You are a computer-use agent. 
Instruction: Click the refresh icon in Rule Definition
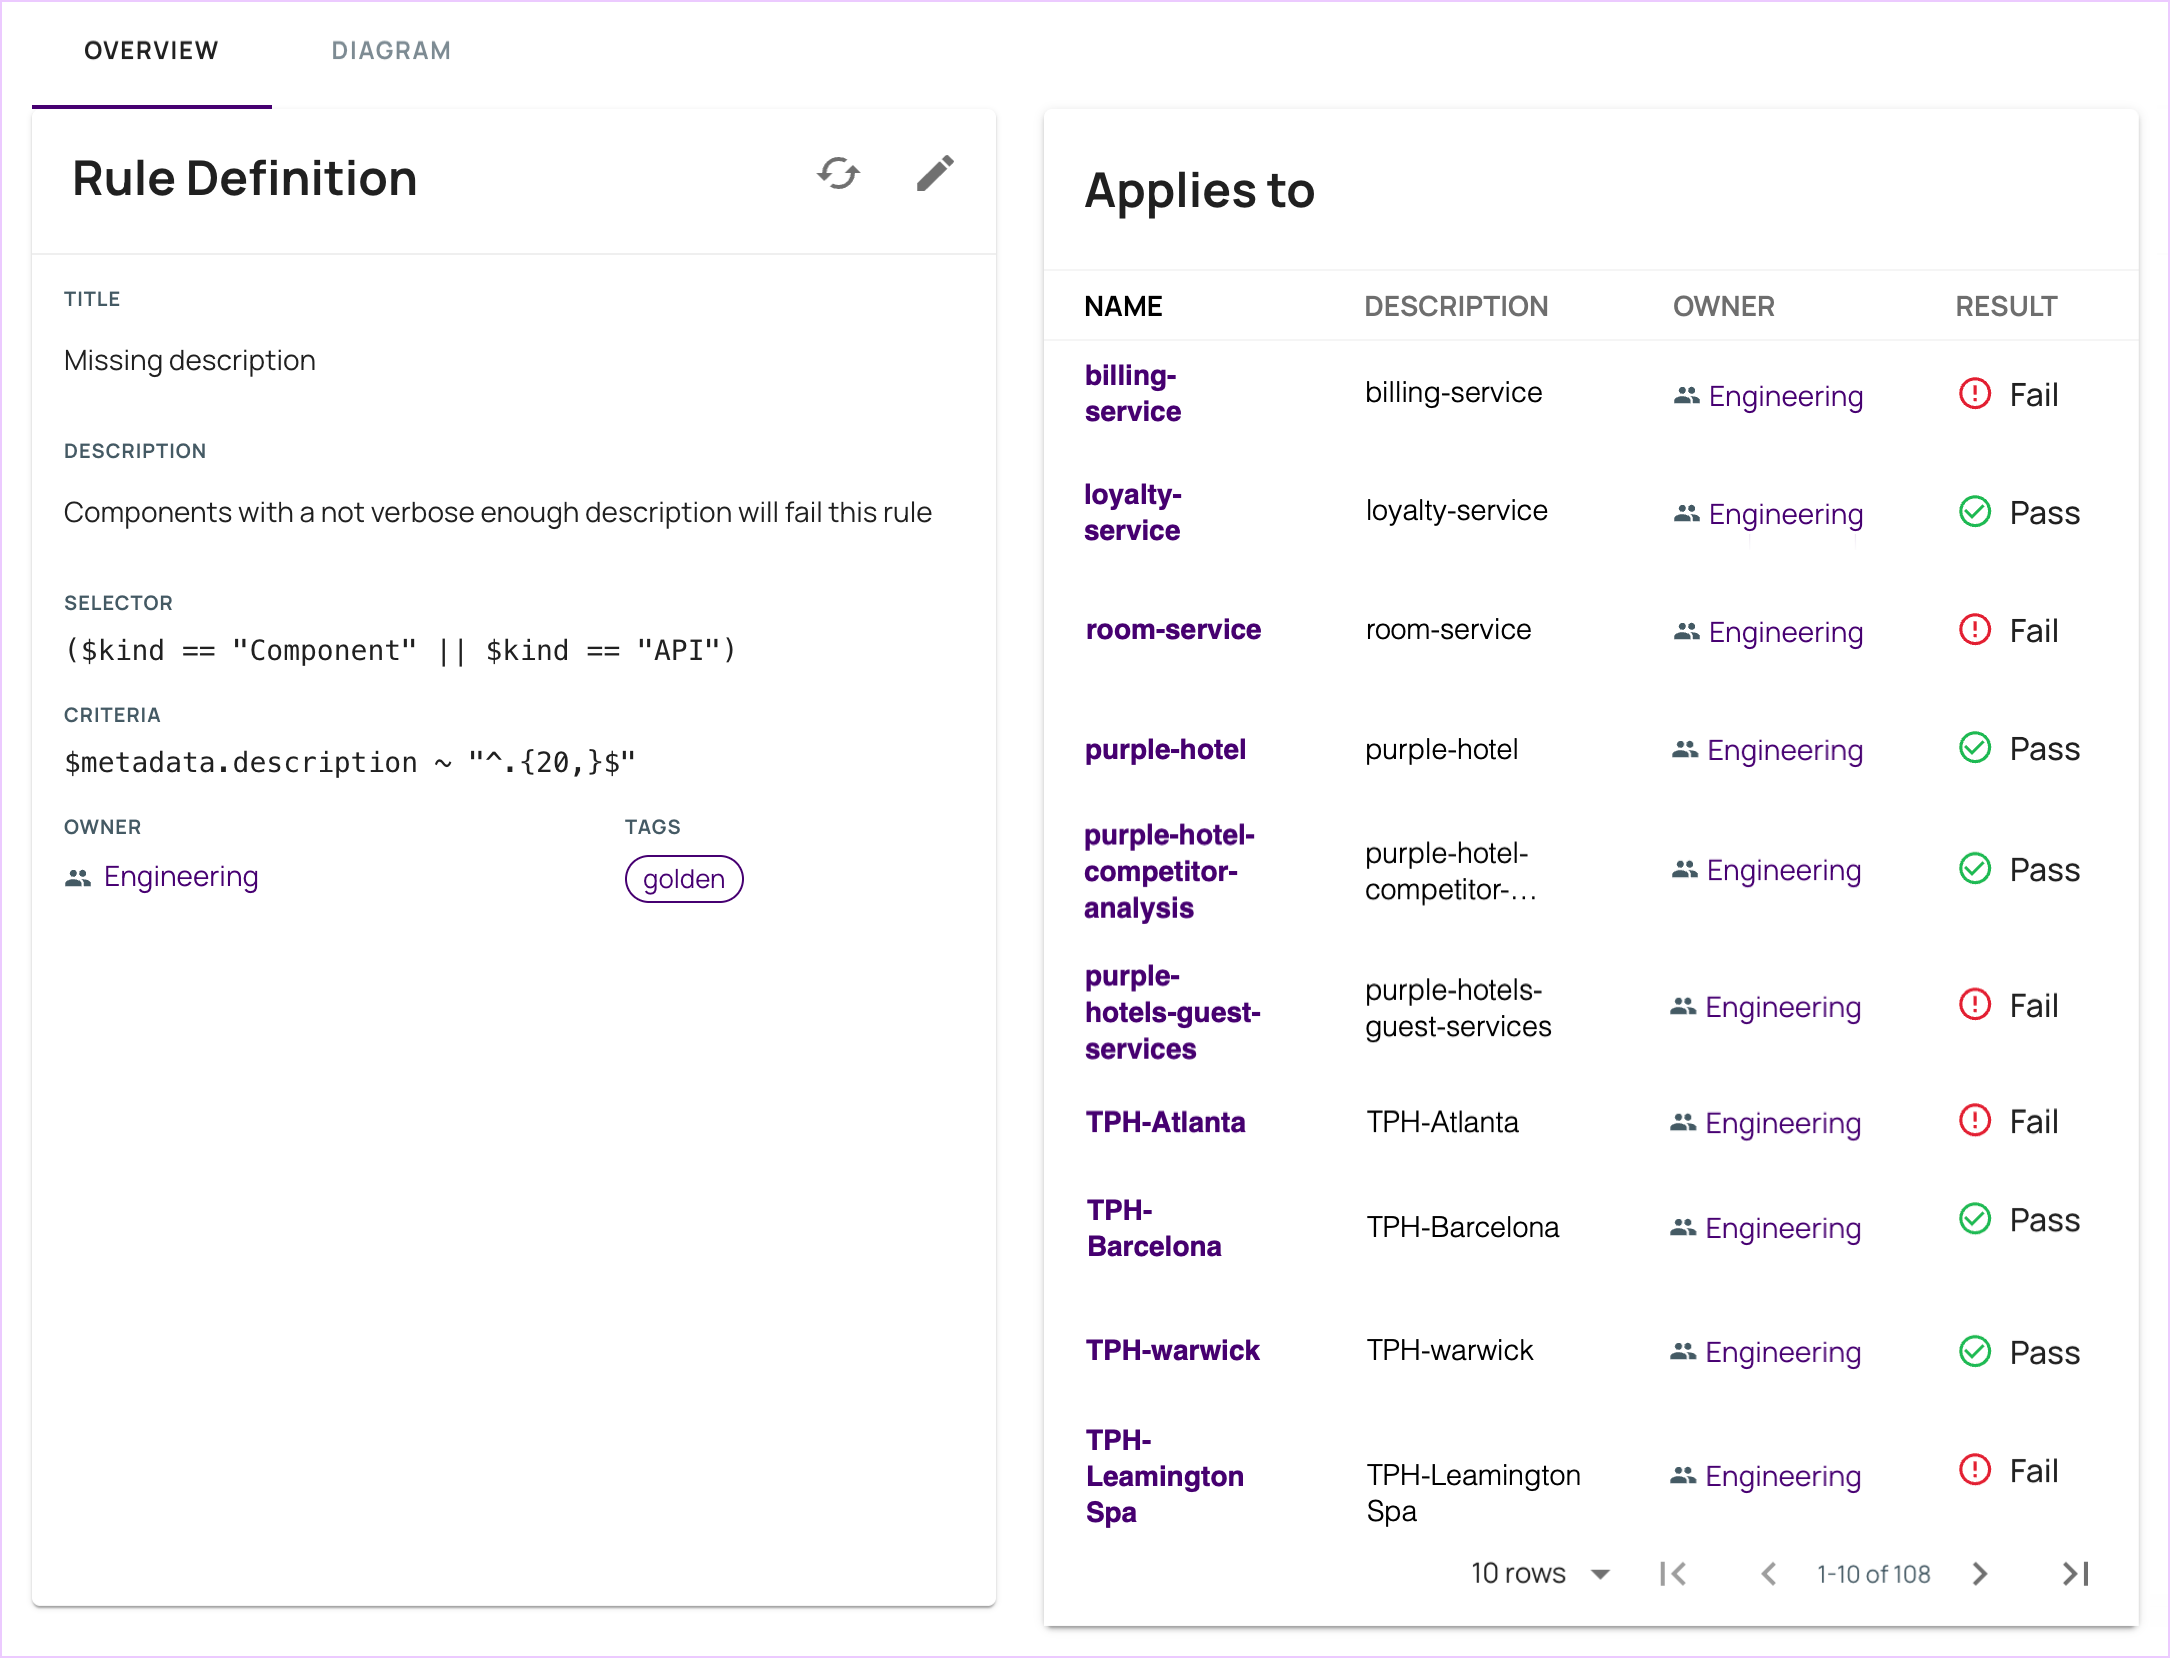coord(838,174)
